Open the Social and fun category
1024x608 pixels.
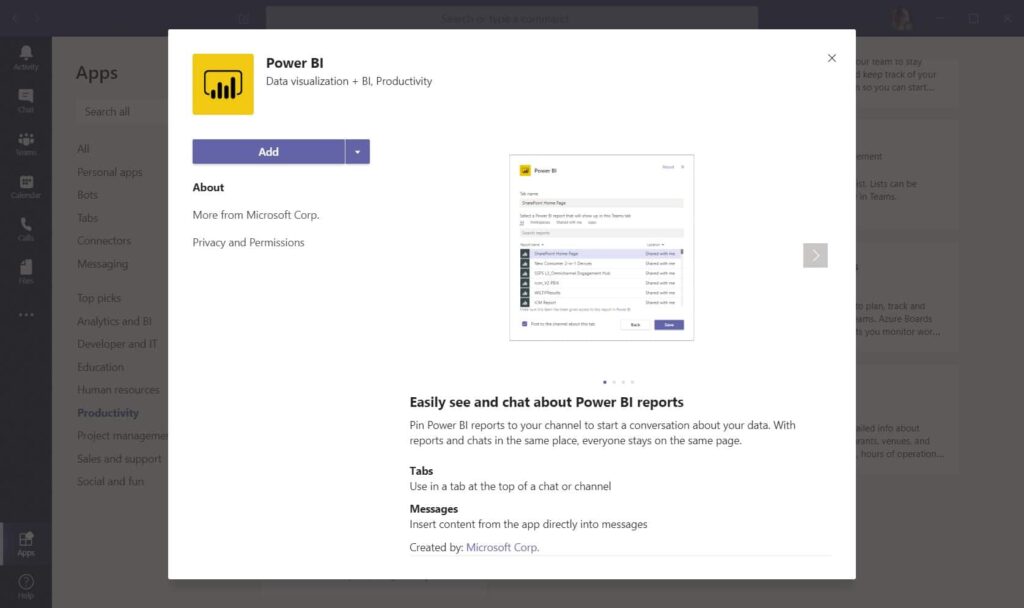coord(110,481)
